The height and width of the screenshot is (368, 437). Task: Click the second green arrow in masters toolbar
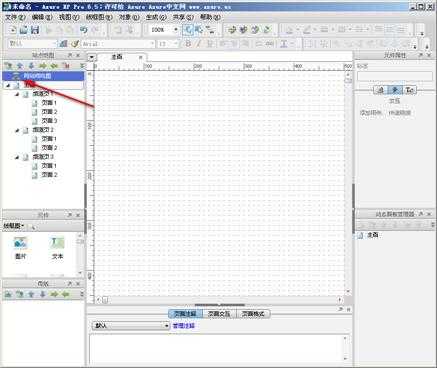[65, 294]
